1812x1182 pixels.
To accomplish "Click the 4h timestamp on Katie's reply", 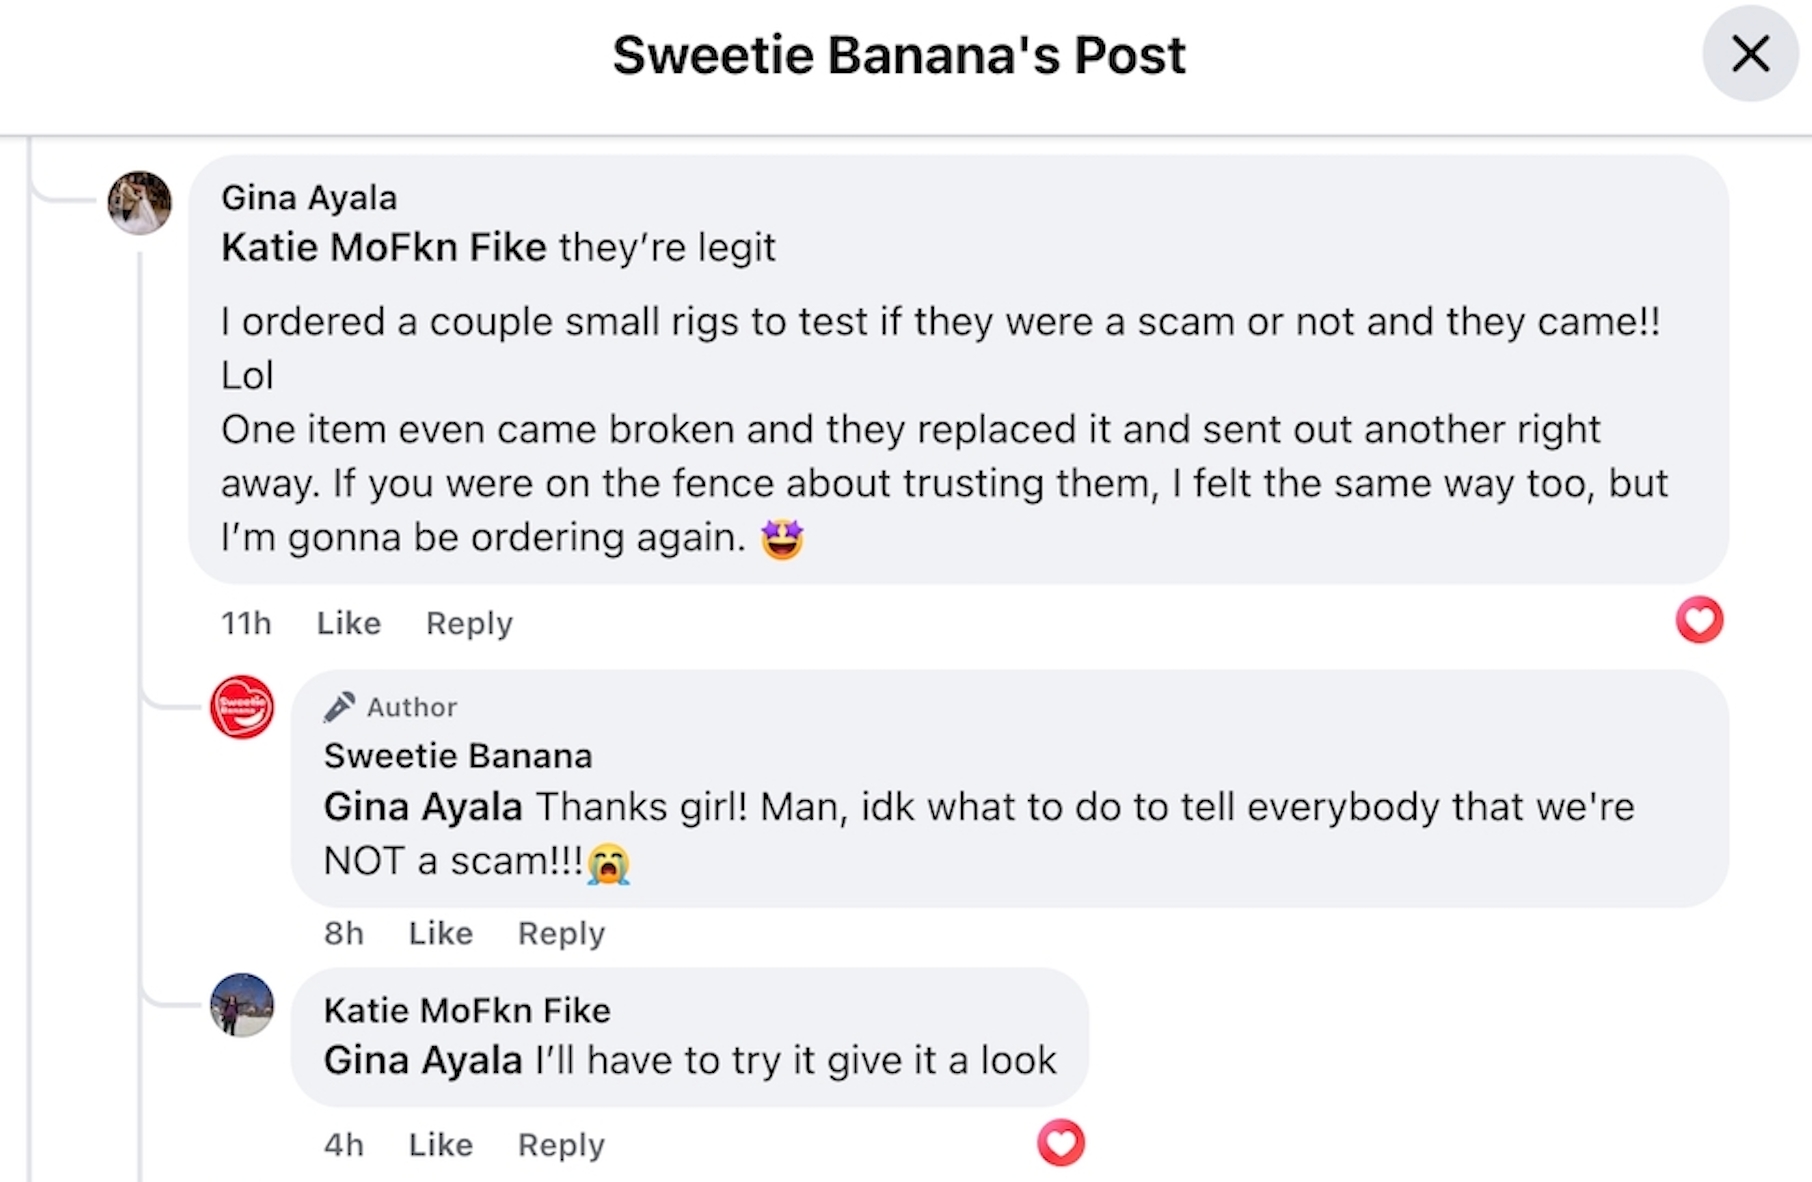I will tap(344, 1144).
